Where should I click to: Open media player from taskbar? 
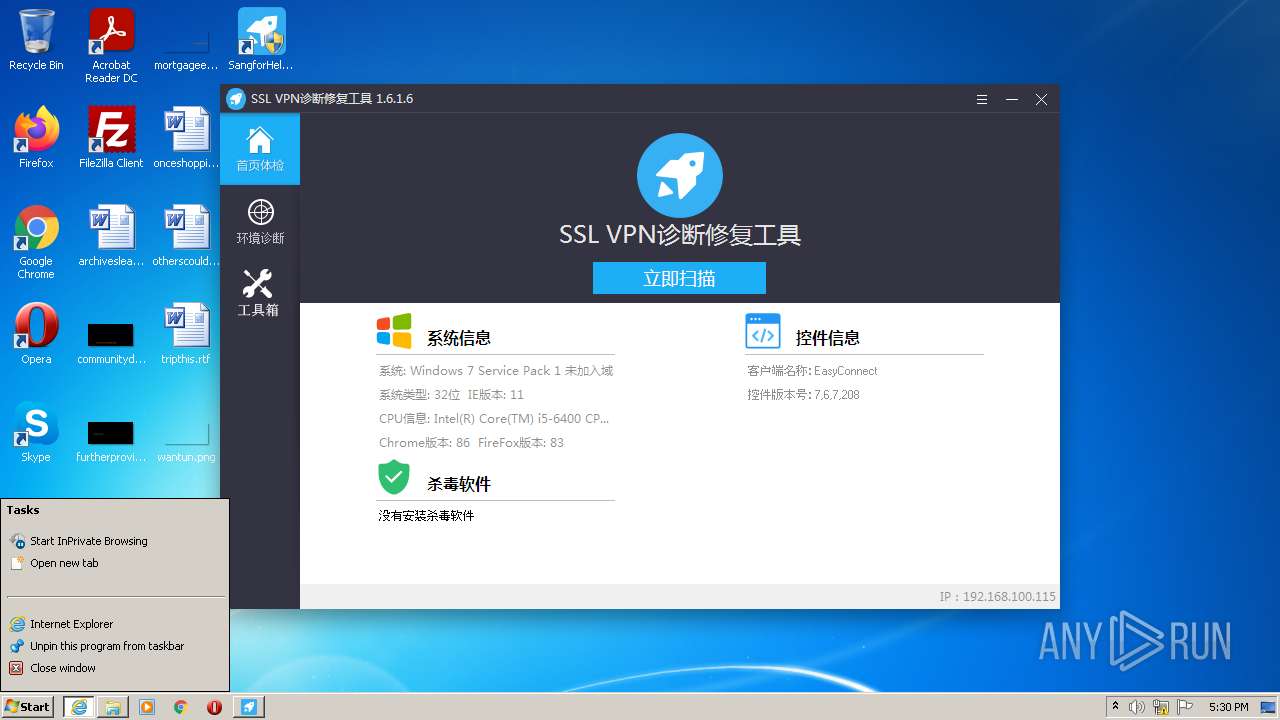tap(147, 707)
